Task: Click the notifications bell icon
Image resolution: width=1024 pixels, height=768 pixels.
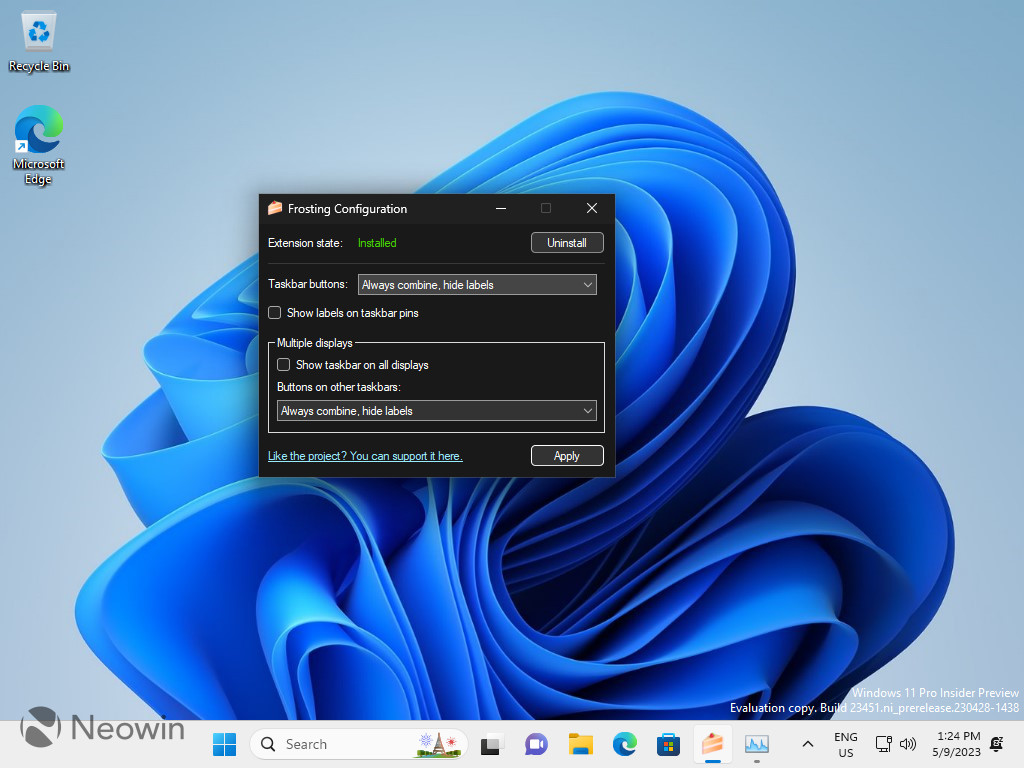Action: coord(996,744)
